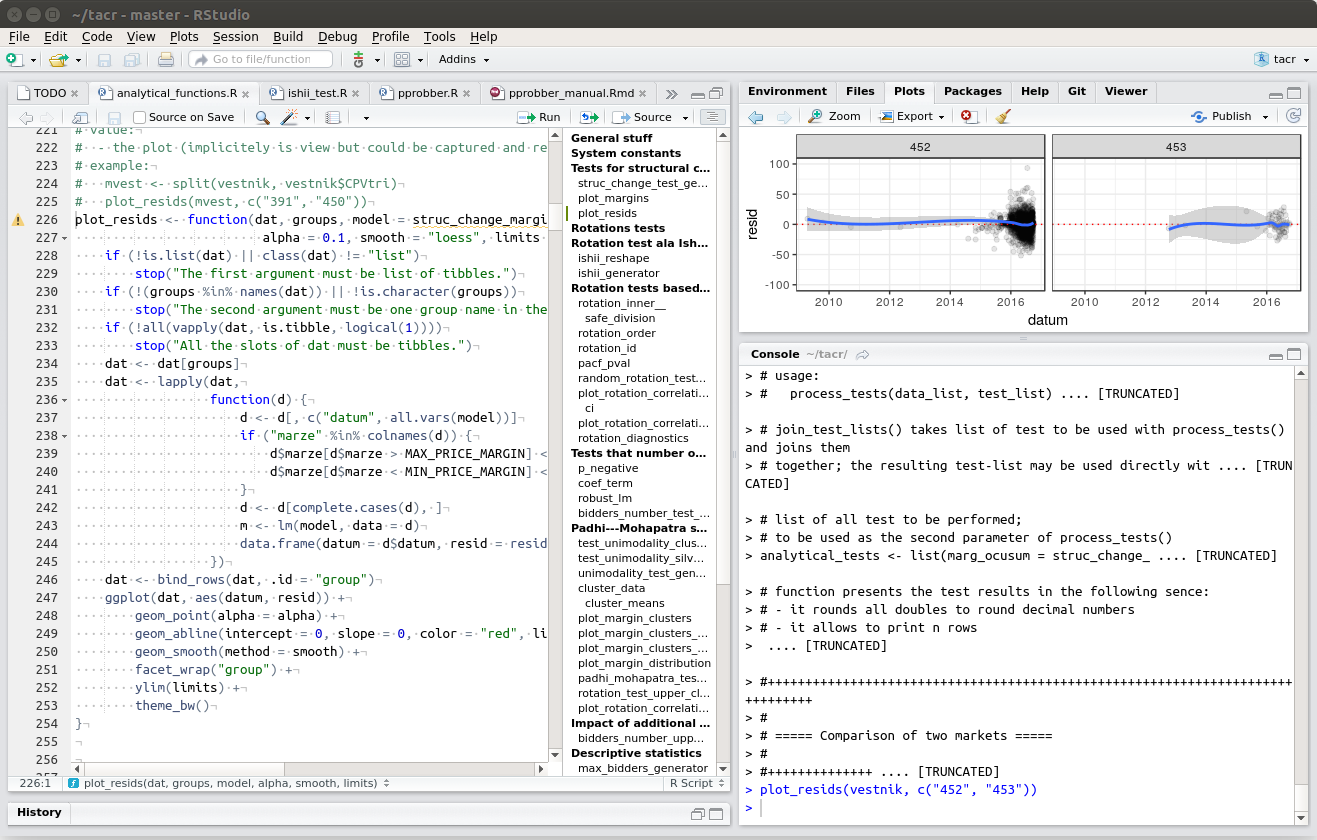This screenshot has height=840, width=1317.
Task: Click Find/Replace magnifier in editor toolbar
Action: point(262,117)
